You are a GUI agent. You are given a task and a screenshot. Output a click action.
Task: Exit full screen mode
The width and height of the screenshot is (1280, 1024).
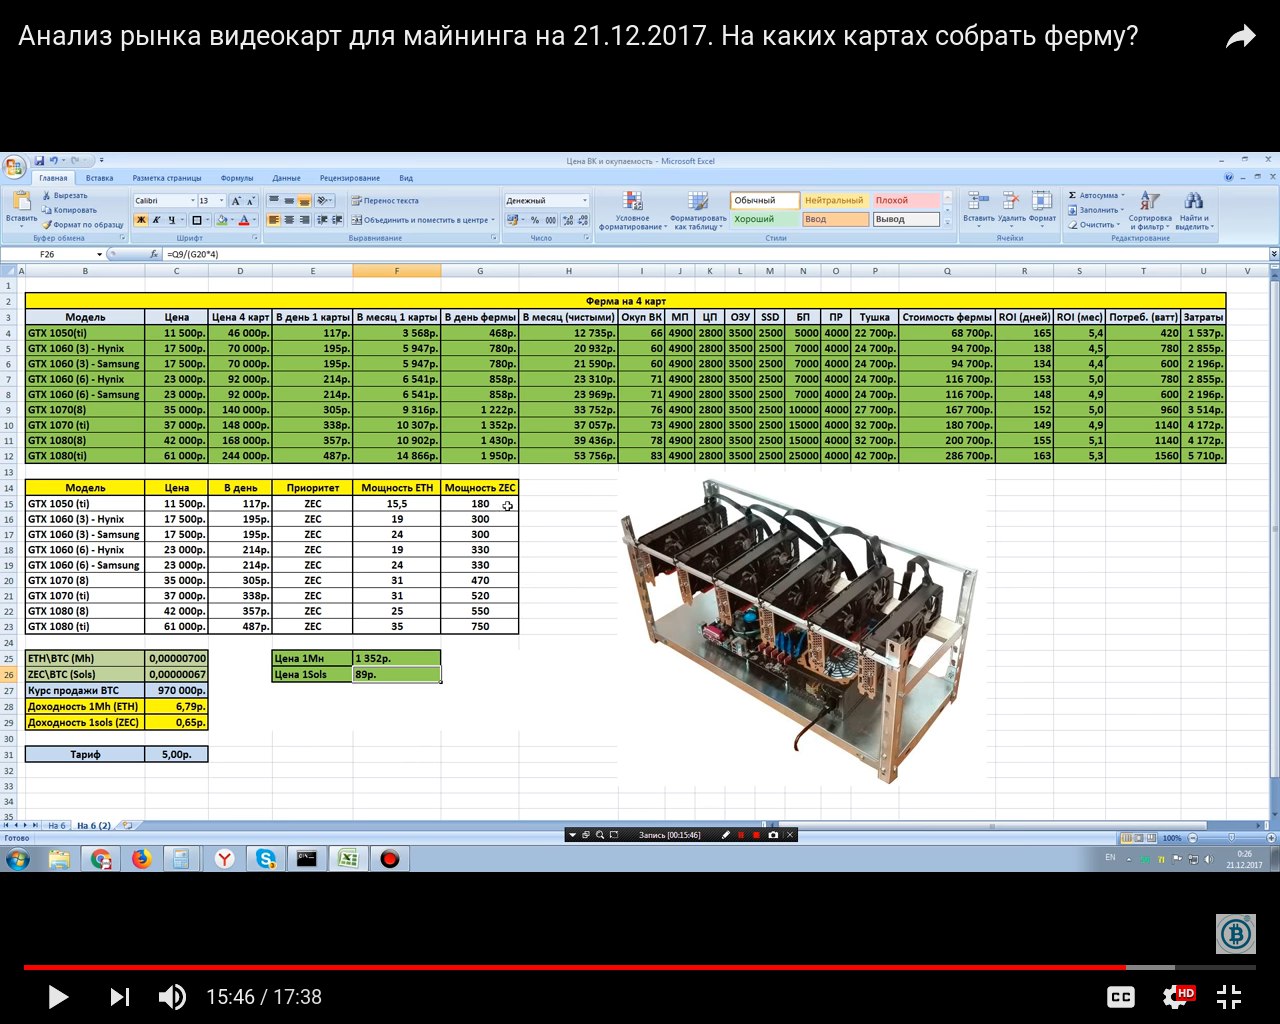[1229, 997]
